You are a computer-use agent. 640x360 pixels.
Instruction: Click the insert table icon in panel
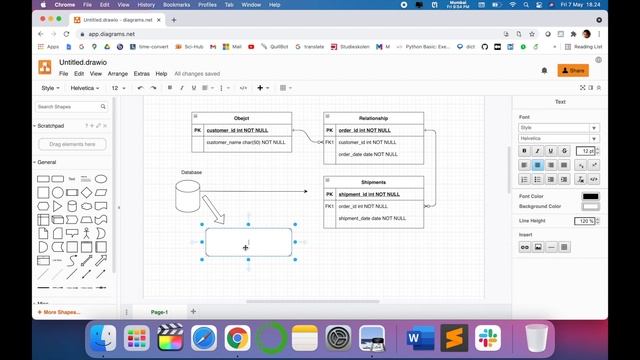[564, 247]
